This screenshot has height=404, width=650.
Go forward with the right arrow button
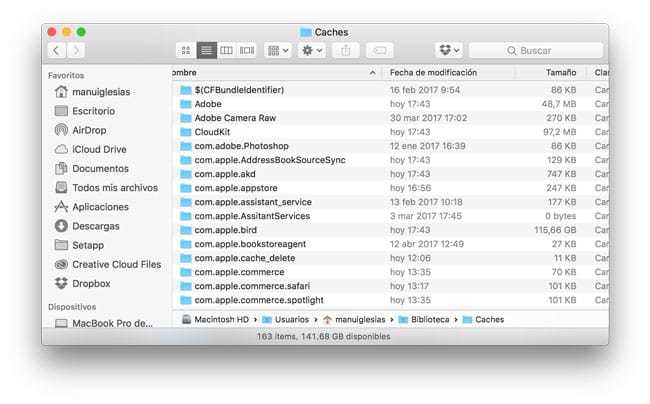[x=76, y=51]
